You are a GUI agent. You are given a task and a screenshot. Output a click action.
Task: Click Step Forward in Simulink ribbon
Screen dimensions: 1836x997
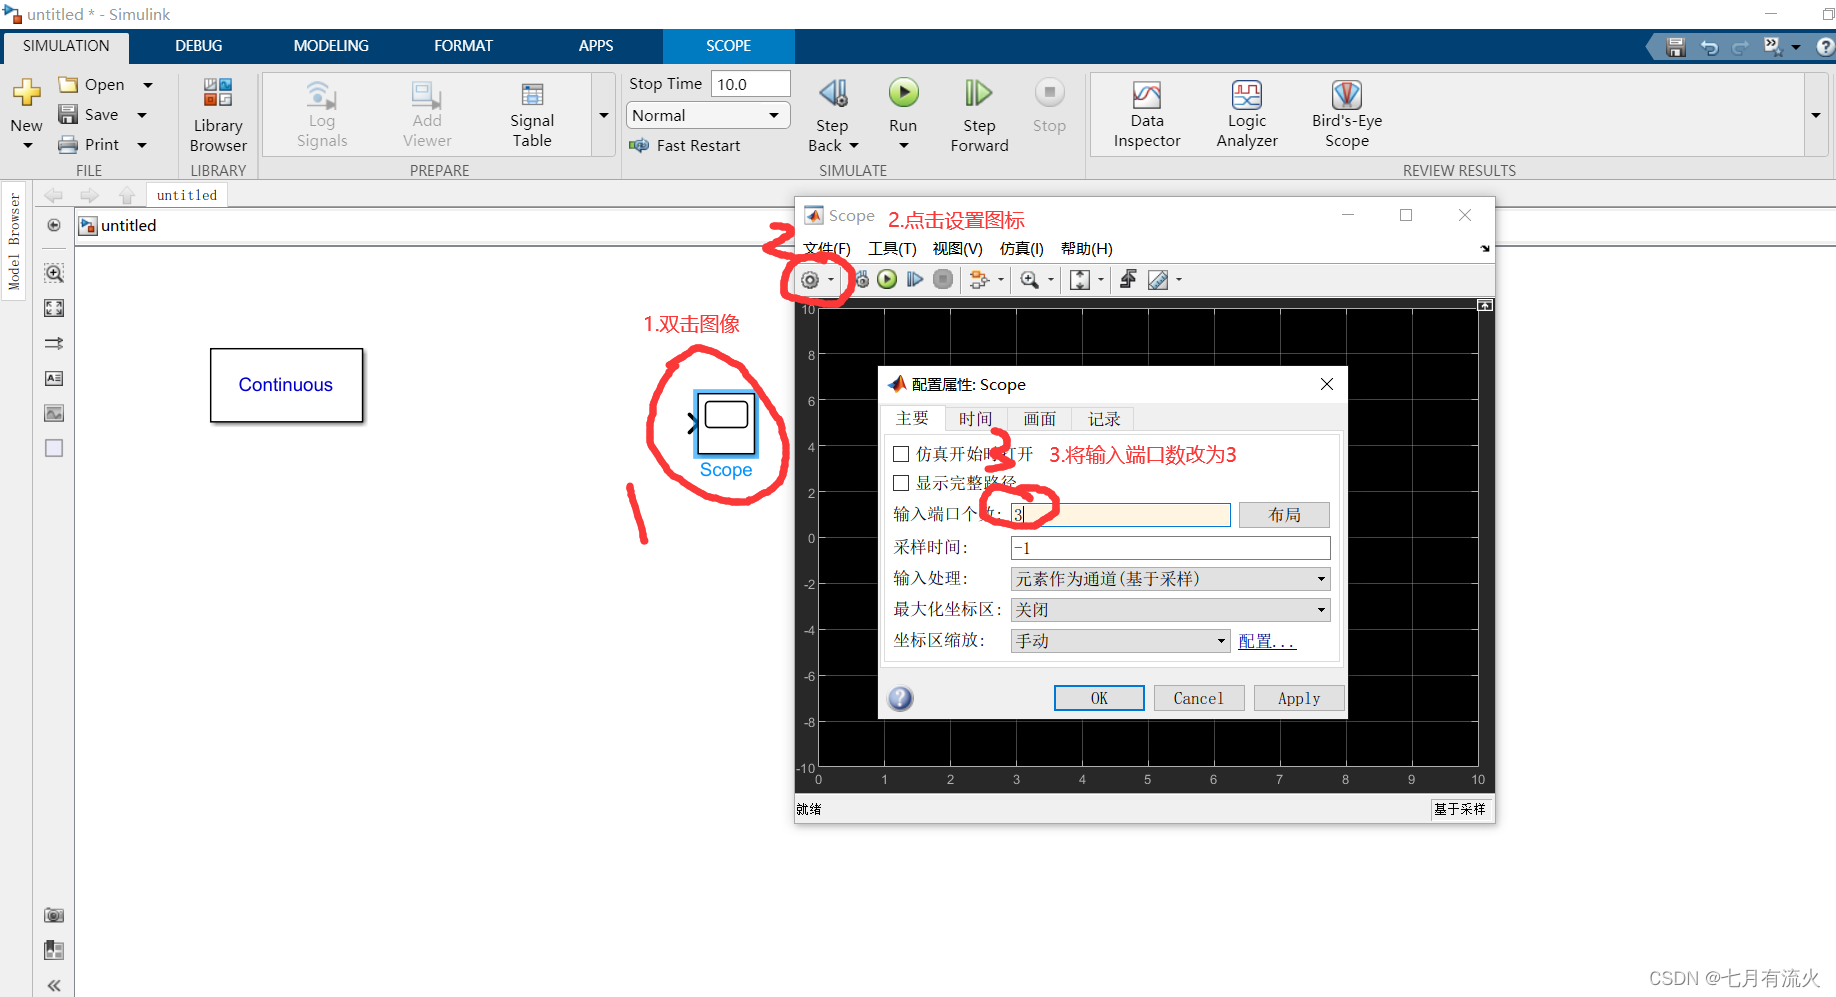tap(979, 93)
